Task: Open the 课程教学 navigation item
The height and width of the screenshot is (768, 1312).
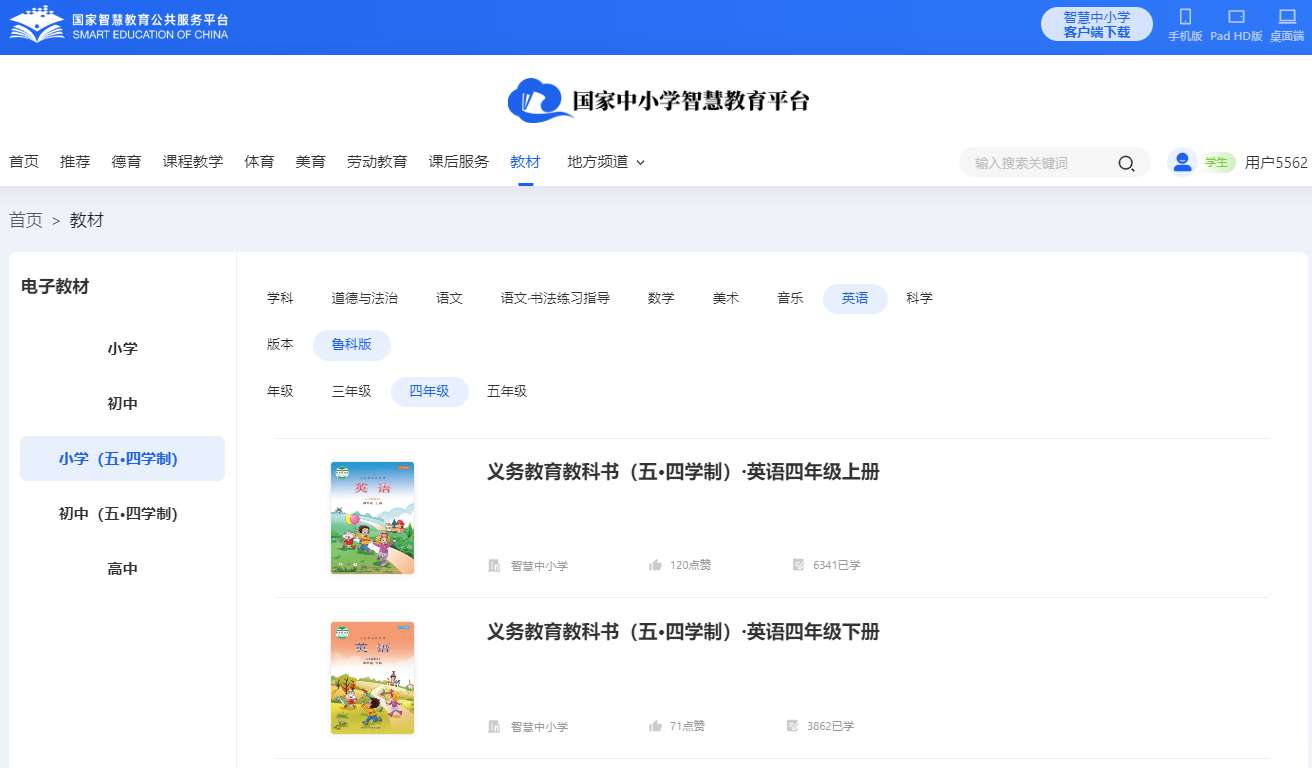Action: point(193,162)
